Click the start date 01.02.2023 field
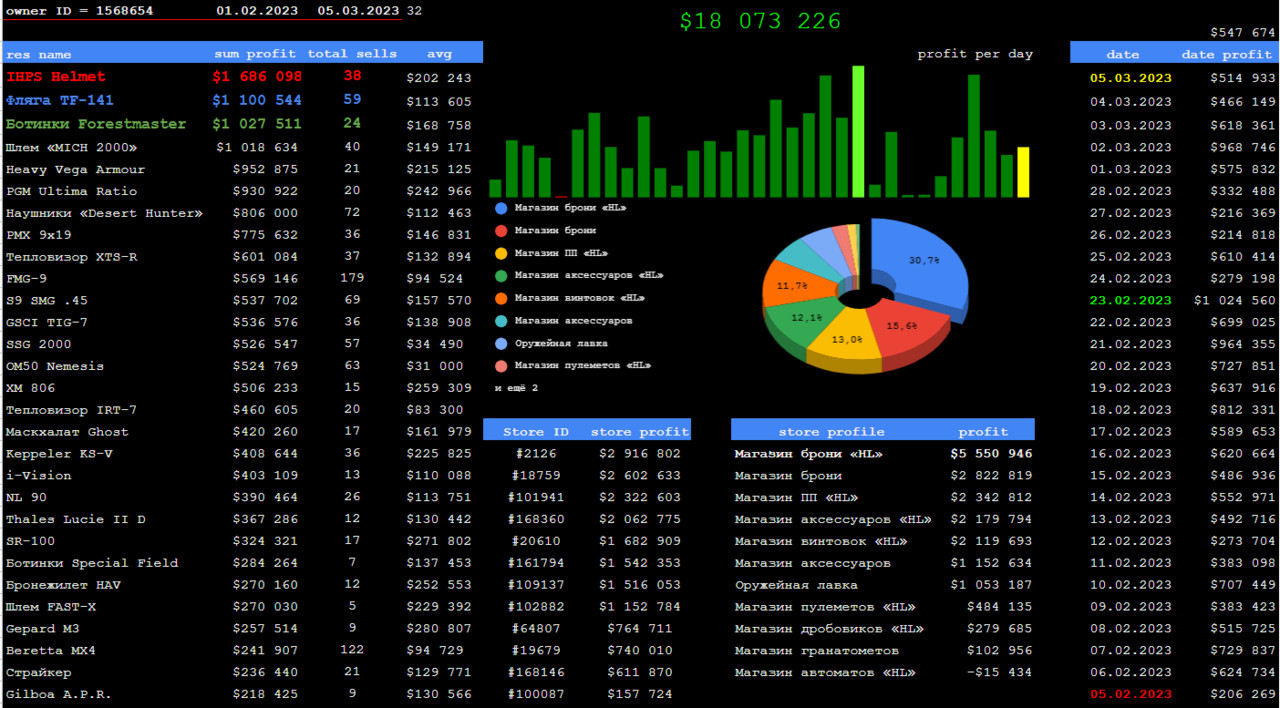 pyautogui.click(x=257, y=11)
